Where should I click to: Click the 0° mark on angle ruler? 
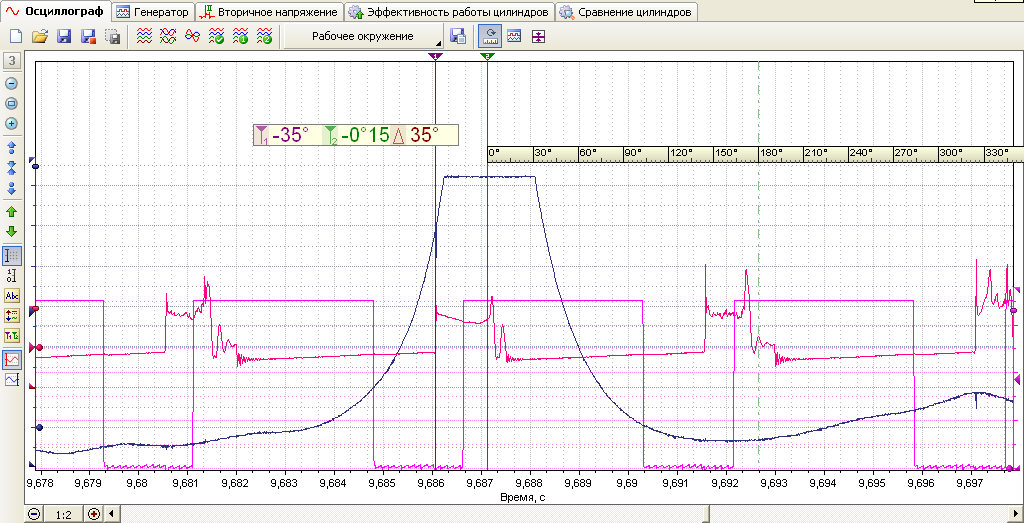[x=494, y=152]
